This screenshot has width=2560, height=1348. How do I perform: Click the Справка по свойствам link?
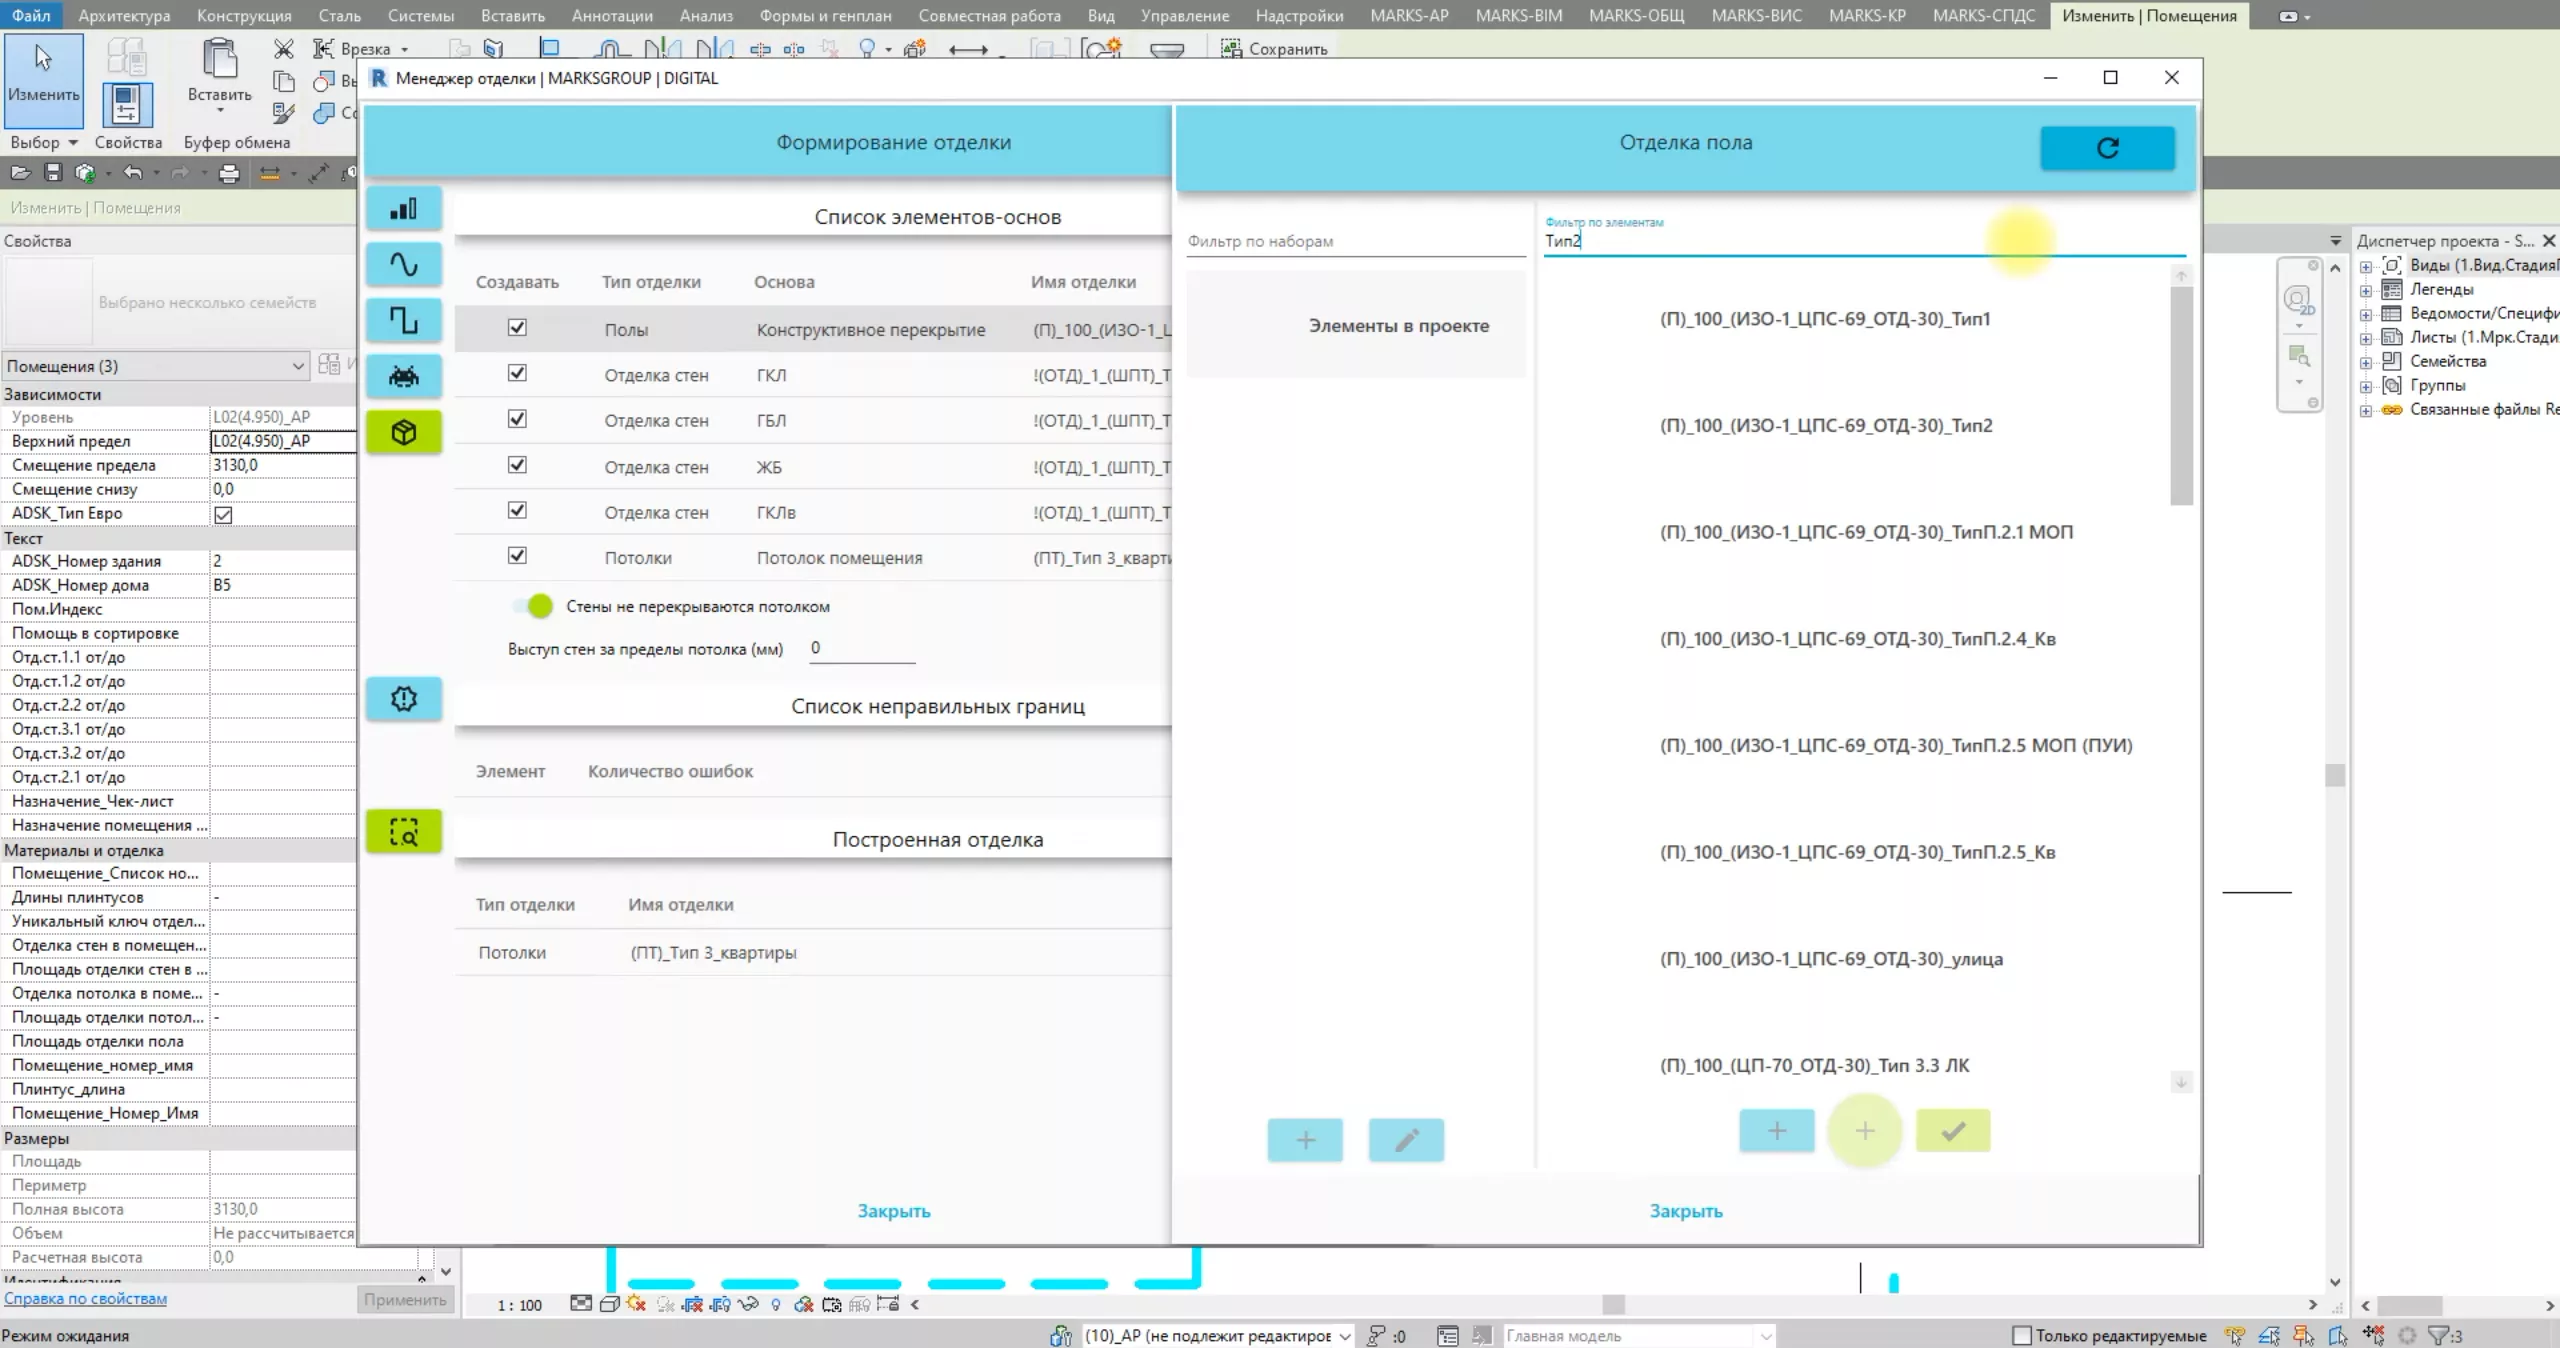pyautogui.click(x=85, y=1298)
